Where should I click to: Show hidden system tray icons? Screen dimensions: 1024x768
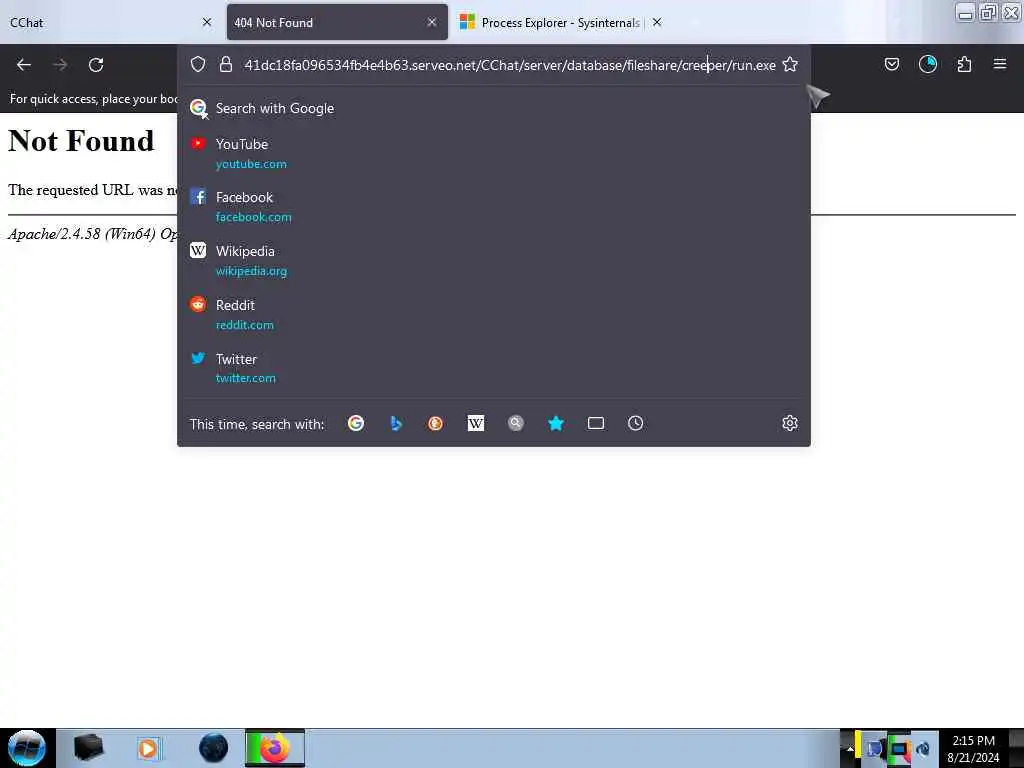click(850, 748)
